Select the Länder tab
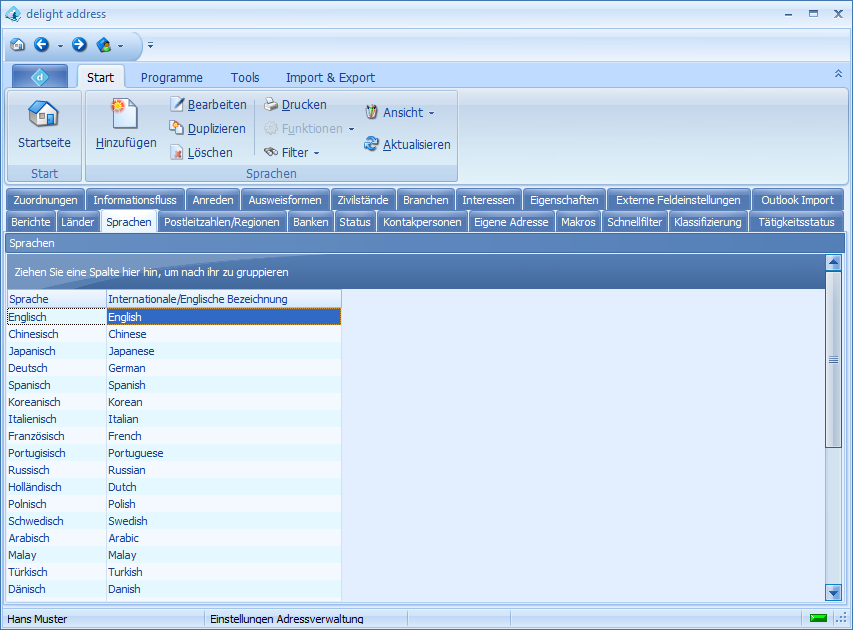This screenshot has width=853, height=630. (78, 222)
